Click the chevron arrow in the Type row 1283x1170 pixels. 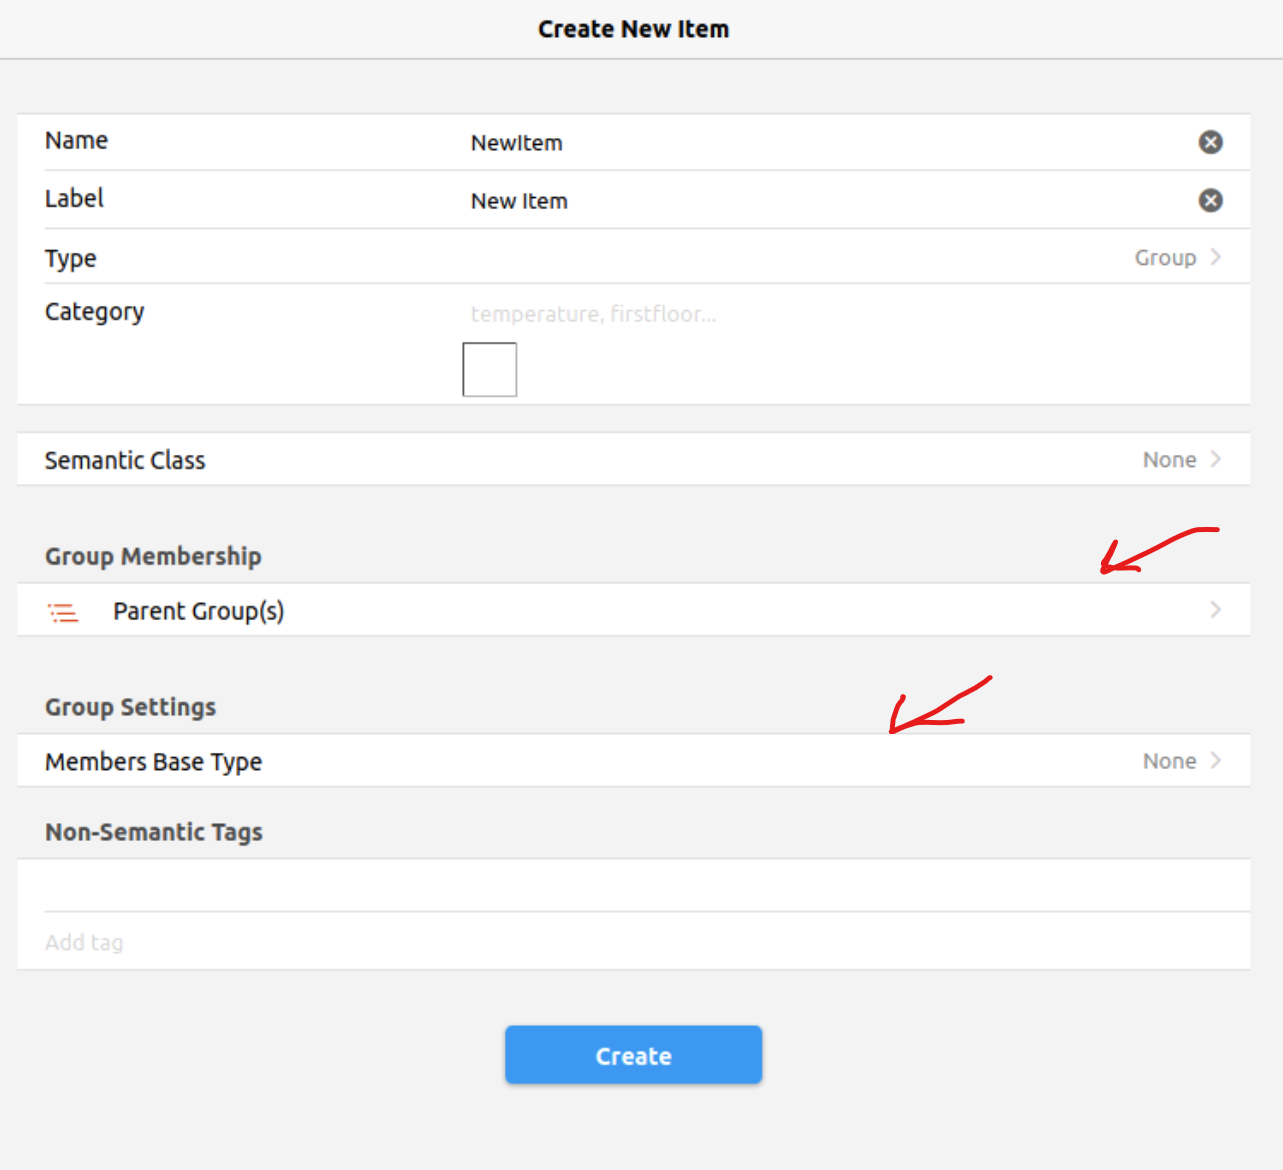[1216, 257]
